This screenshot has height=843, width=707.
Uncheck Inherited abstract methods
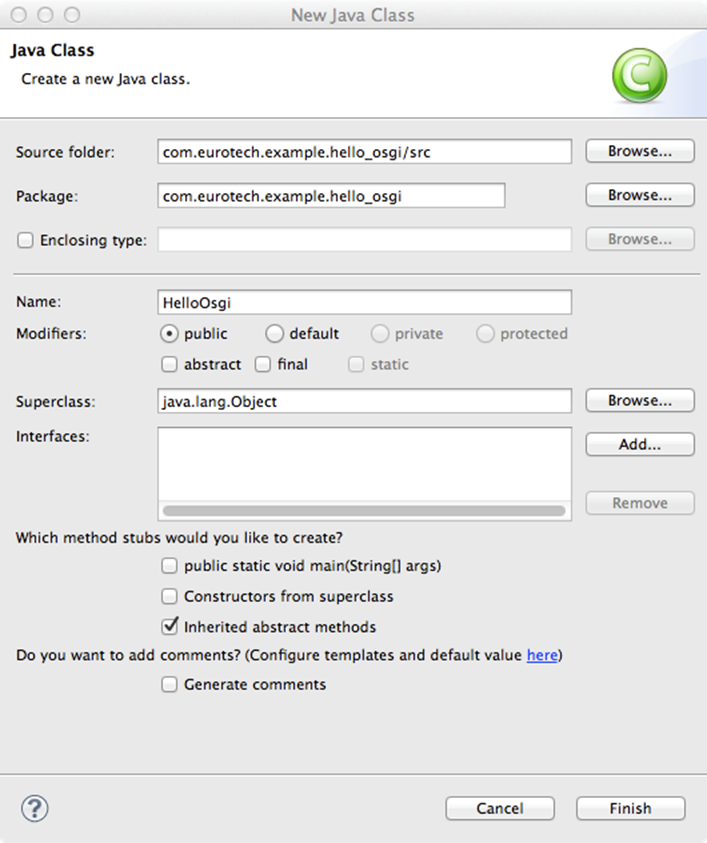click(x=169, y=627)
